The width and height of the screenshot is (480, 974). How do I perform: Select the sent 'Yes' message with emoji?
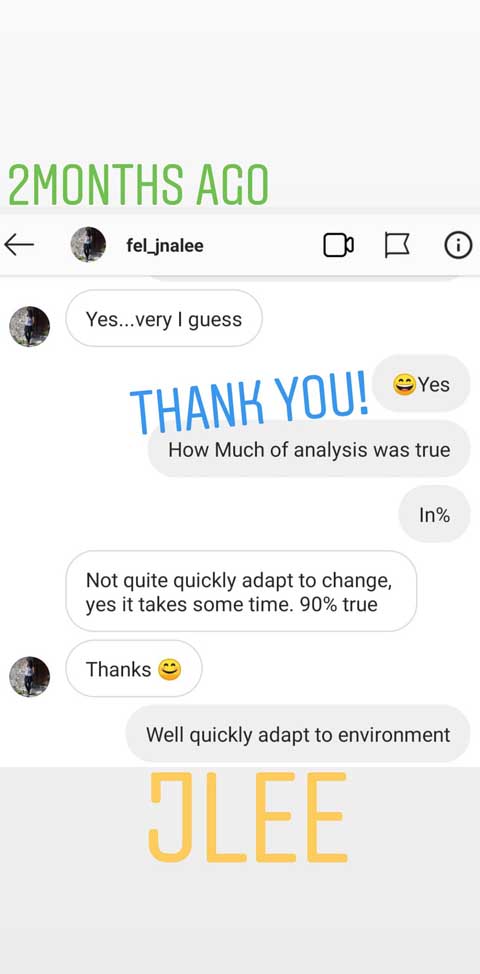pyautogui.click(x=422, y=385)
